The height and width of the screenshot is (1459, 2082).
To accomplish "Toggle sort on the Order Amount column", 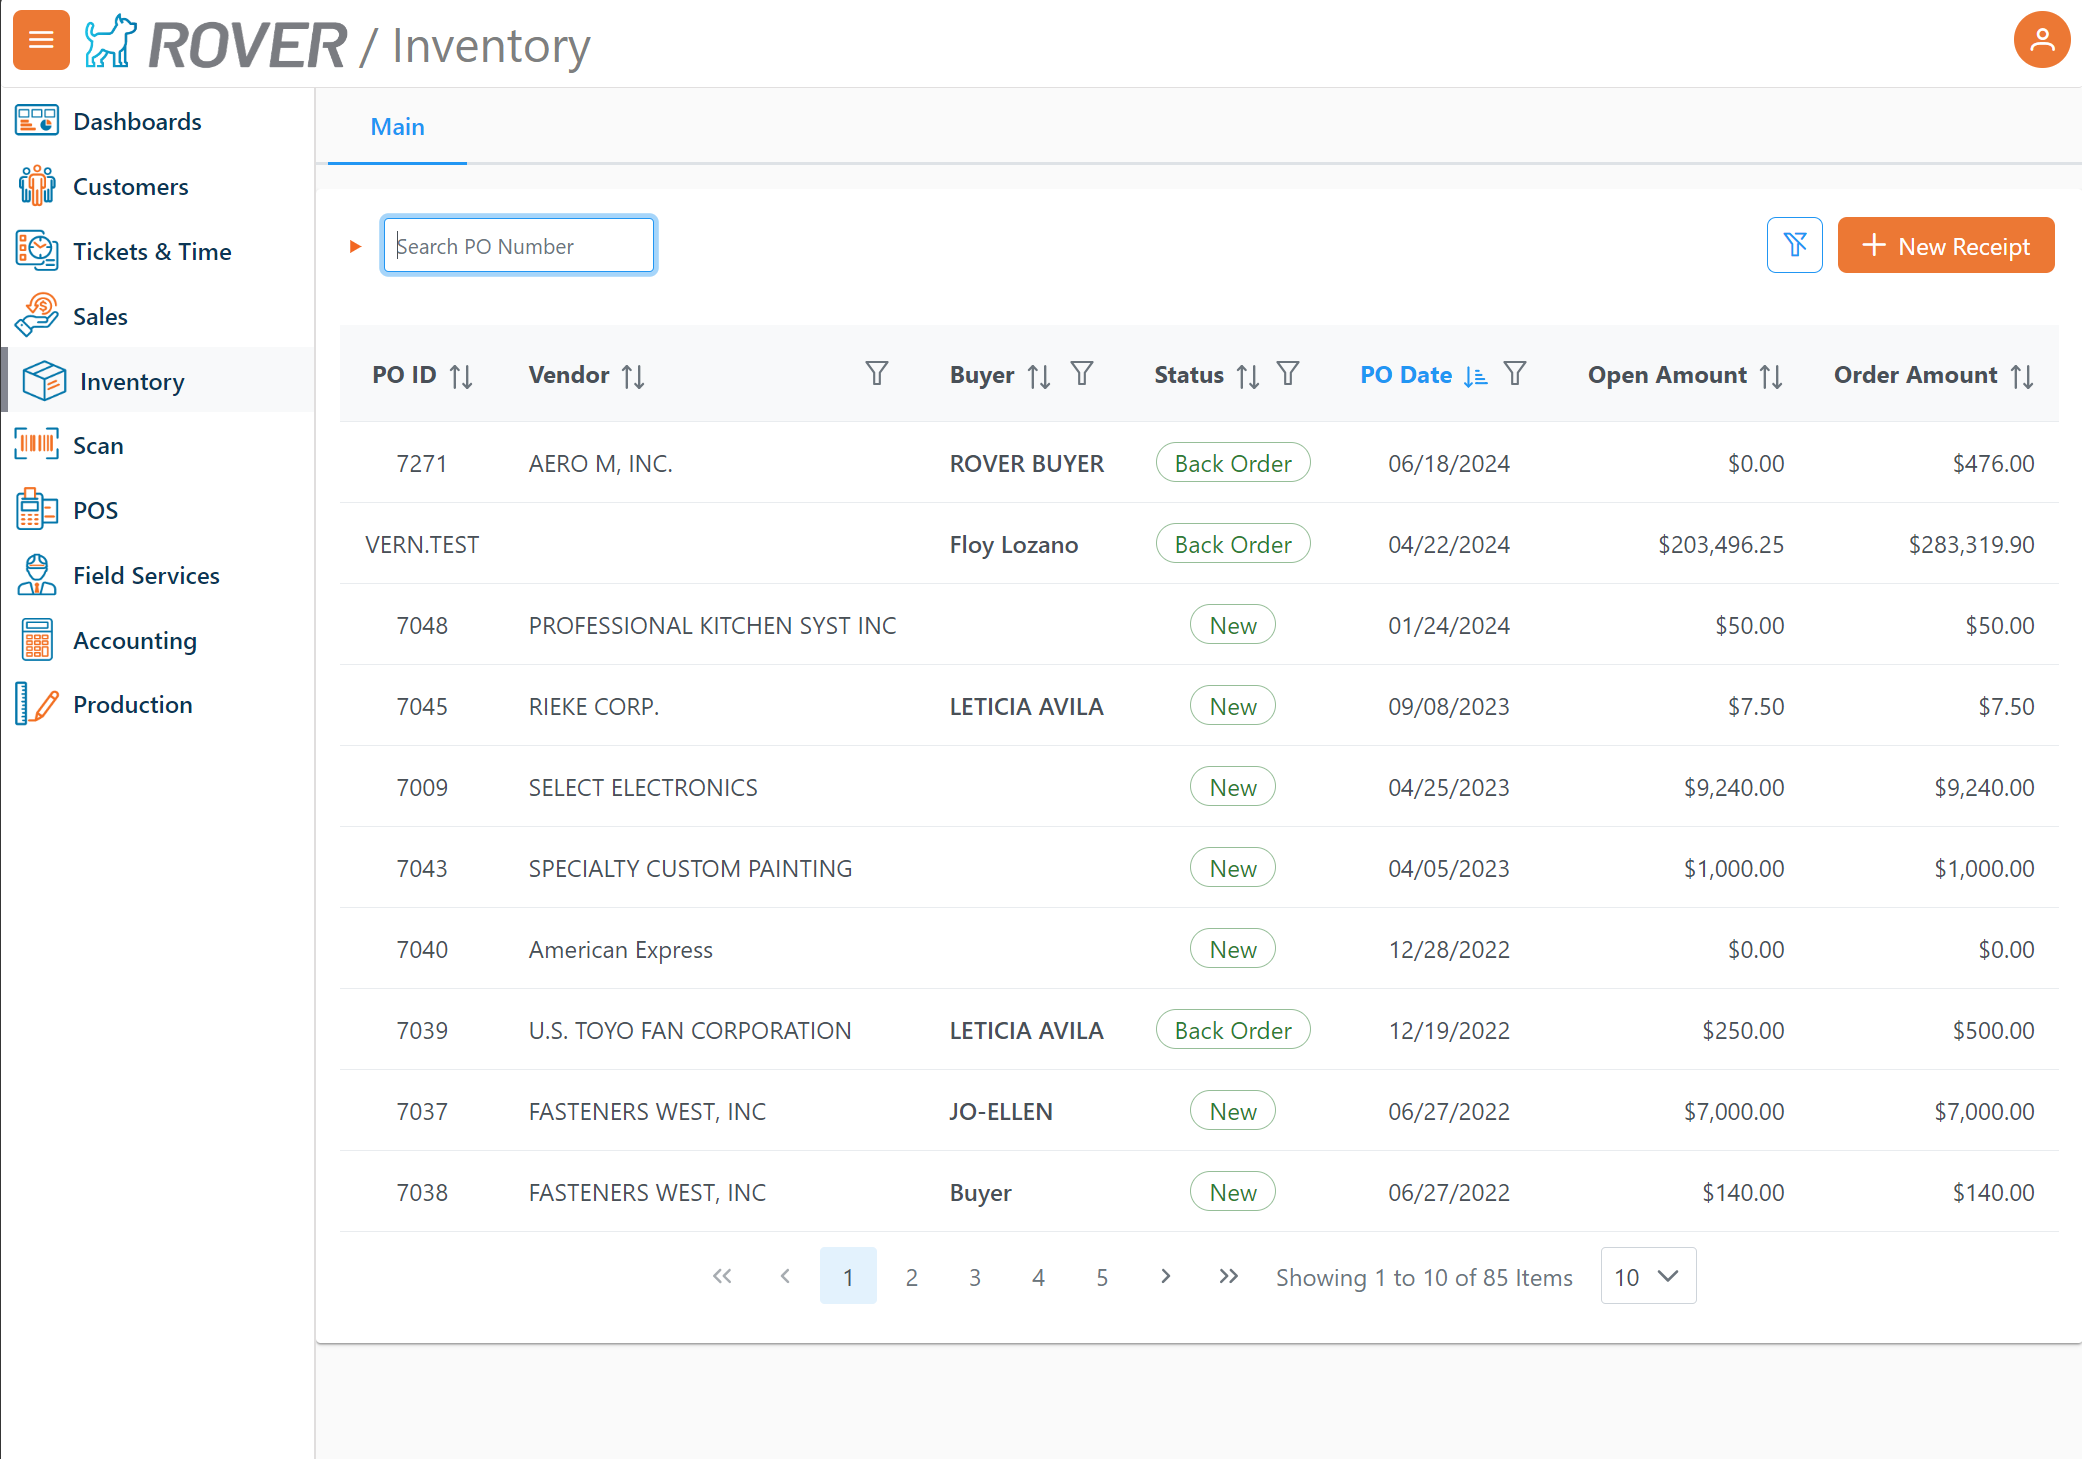I will click(x=2022, y=376).
